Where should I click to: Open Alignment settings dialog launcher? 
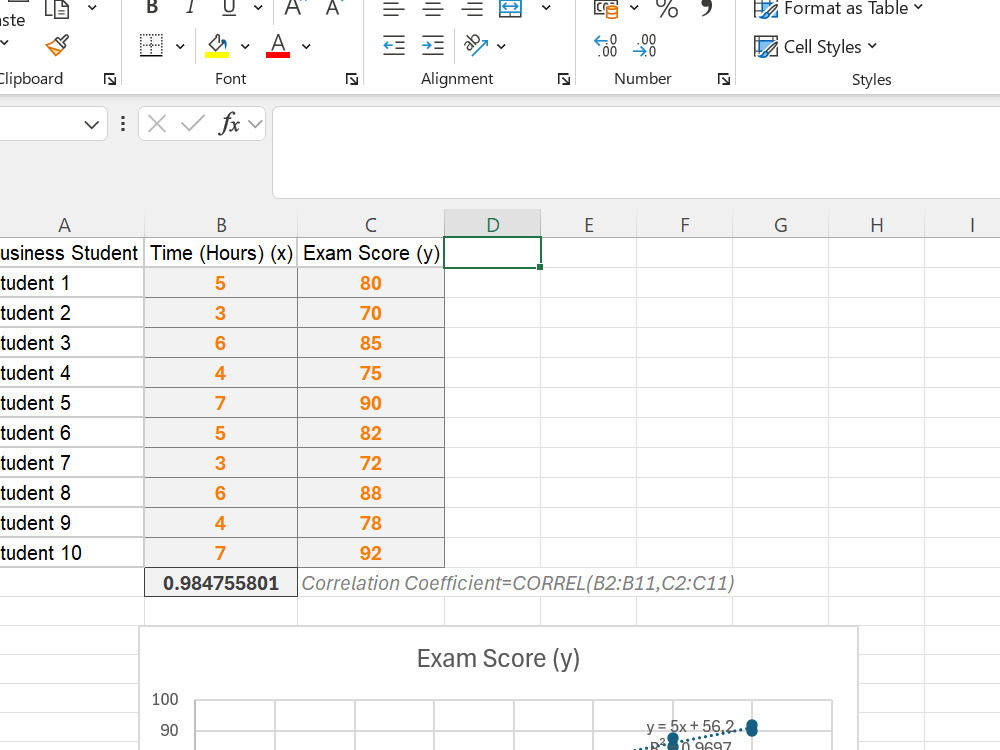(564, 79)
